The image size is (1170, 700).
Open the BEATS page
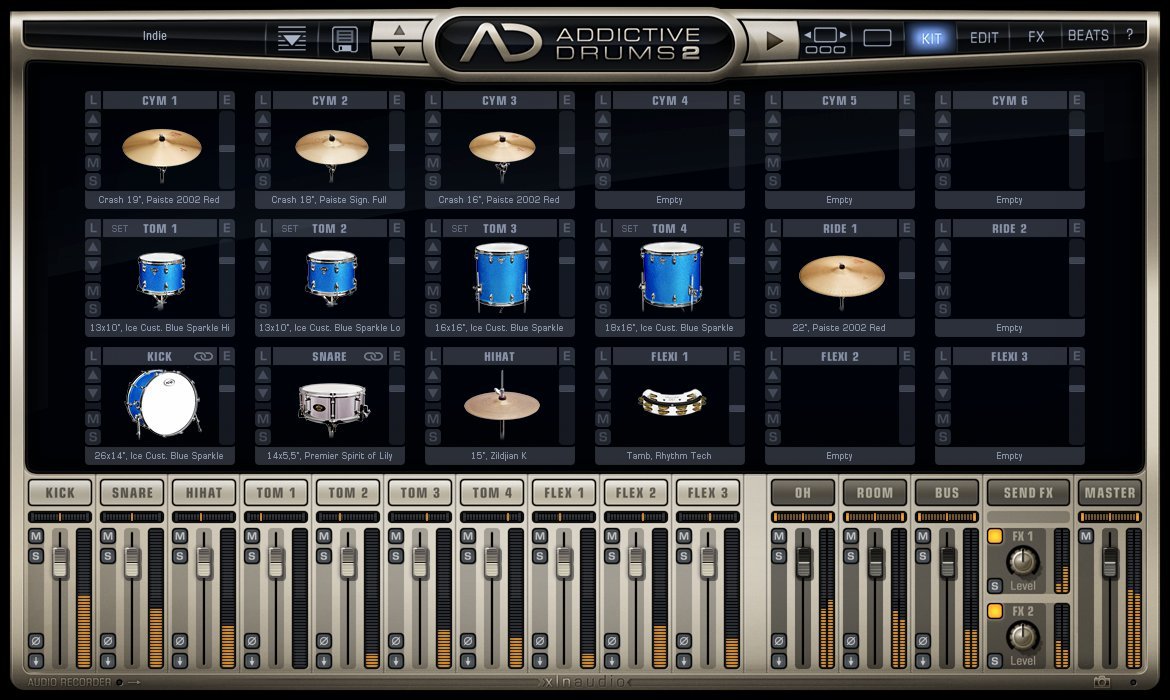pos(1088,35)
